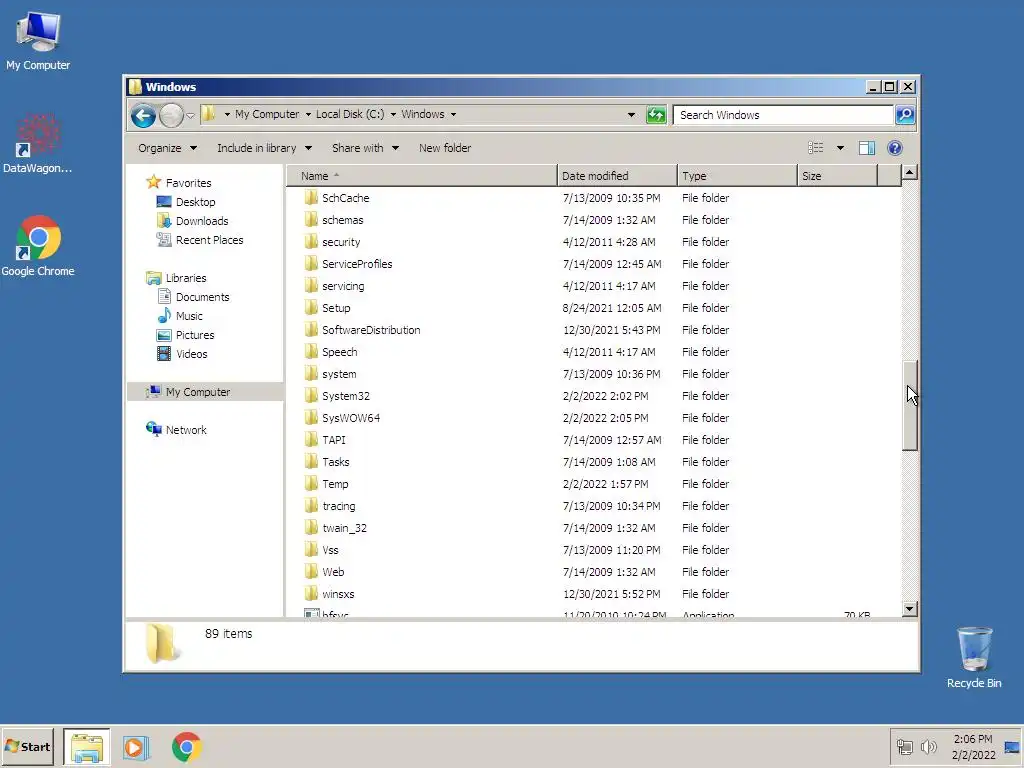Sort by the Size column header

click(837, 176)
